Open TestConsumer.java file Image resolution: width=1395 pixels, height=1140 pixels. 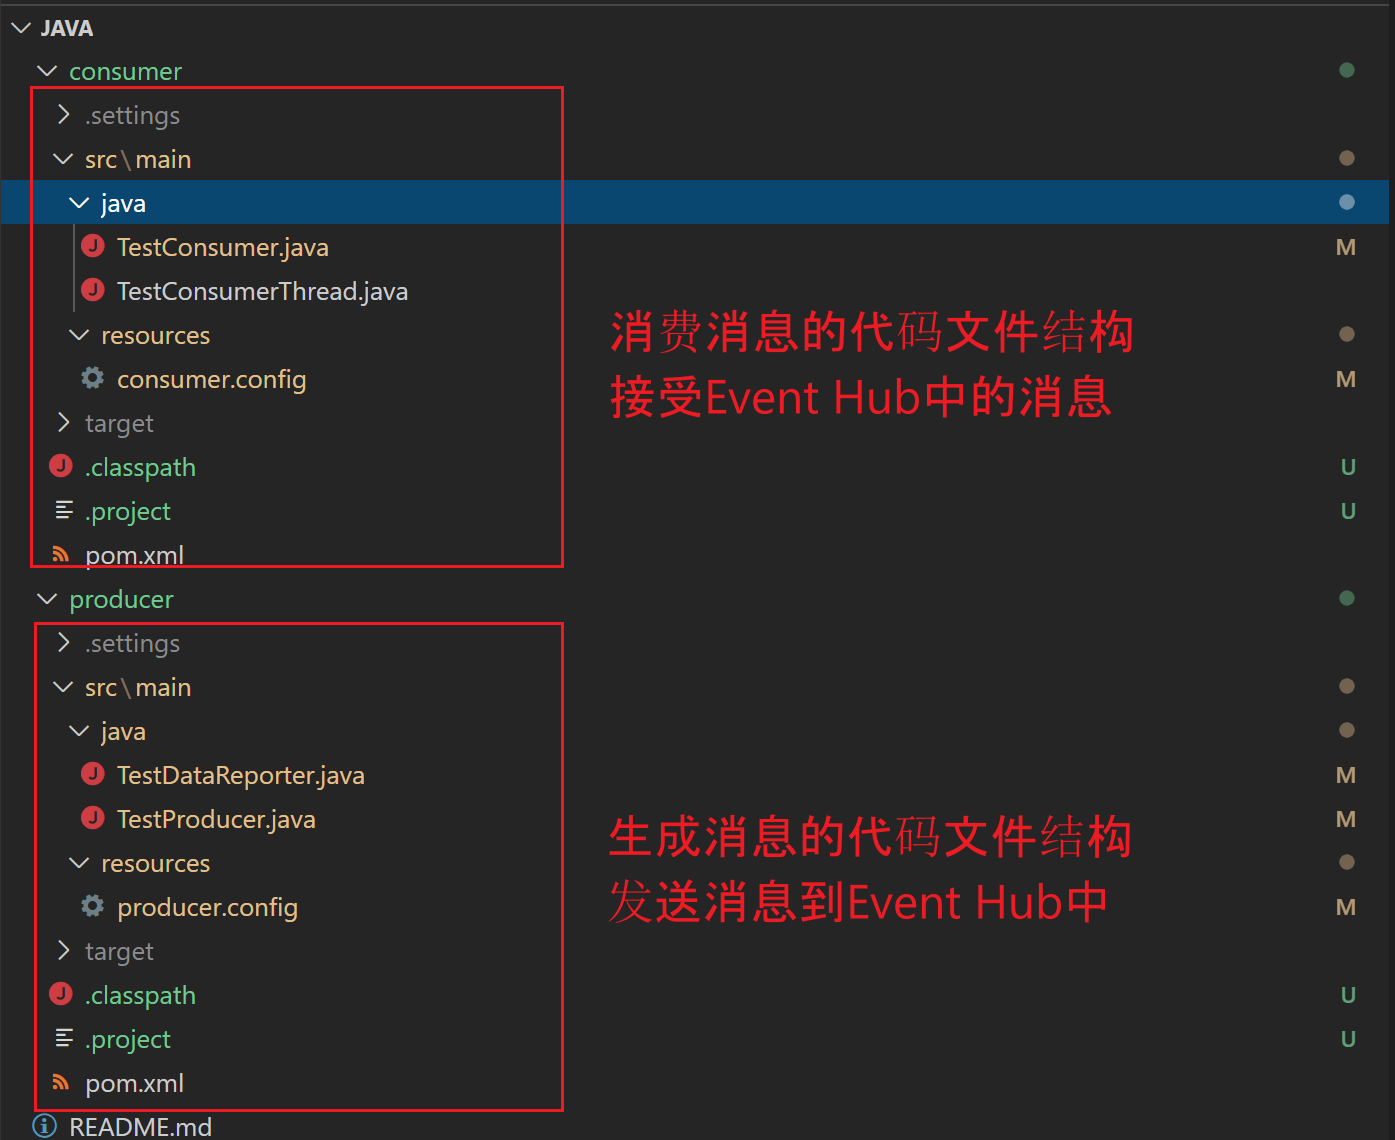pyautogui.click(x=223, y=247)
